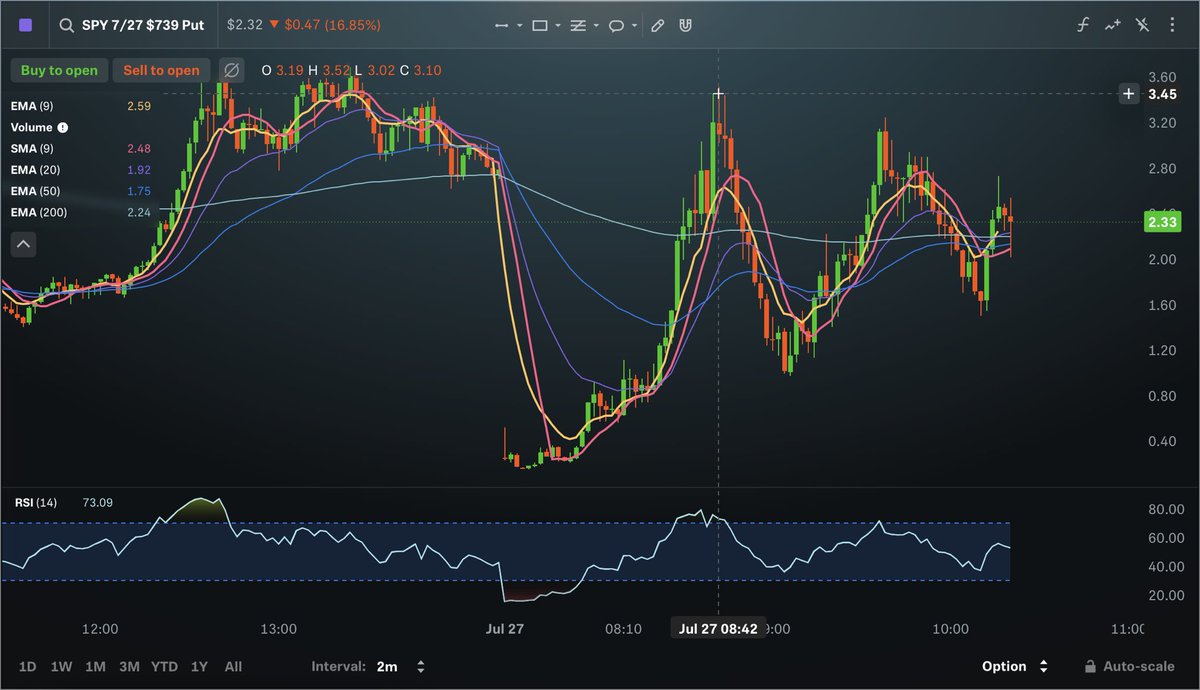Select the 1Y time range

pos(200,666)
